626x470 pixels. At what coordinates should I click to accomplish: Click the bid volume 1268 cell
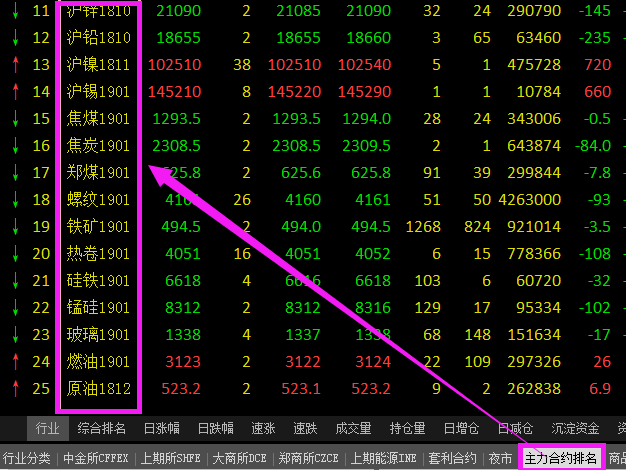pyautogui.click(x=423, y=226)
